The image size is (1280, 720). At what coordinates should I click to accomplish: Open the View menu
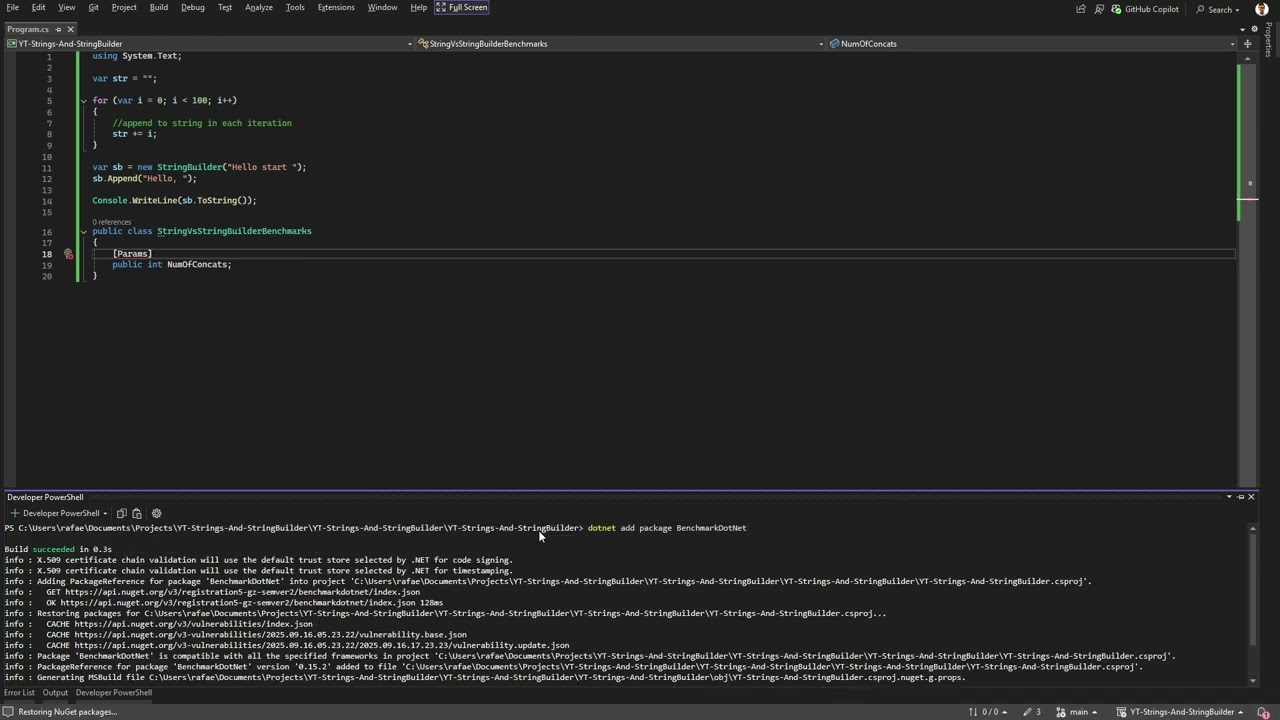click(66, 7)
